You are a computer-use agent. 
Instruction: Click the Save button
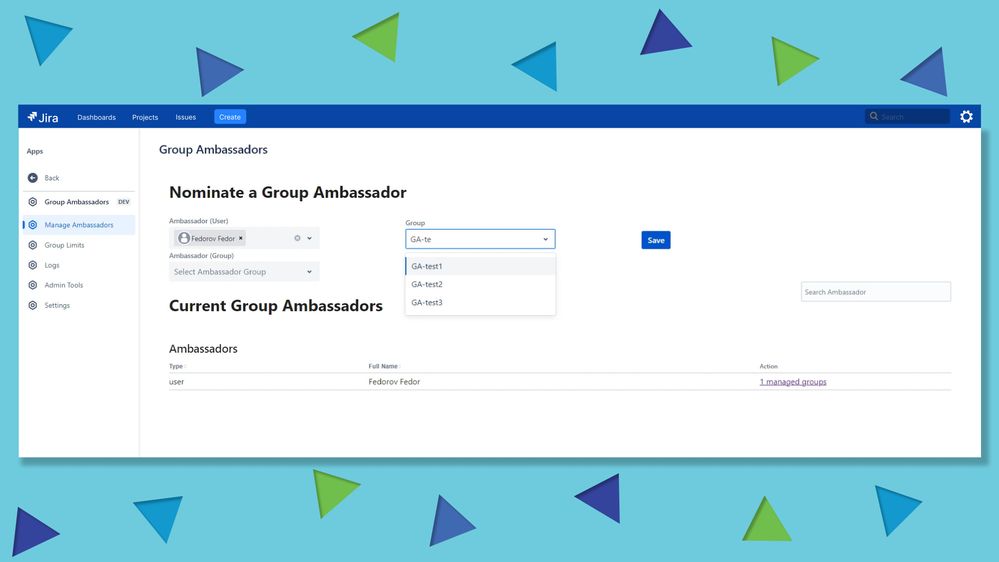656,240
